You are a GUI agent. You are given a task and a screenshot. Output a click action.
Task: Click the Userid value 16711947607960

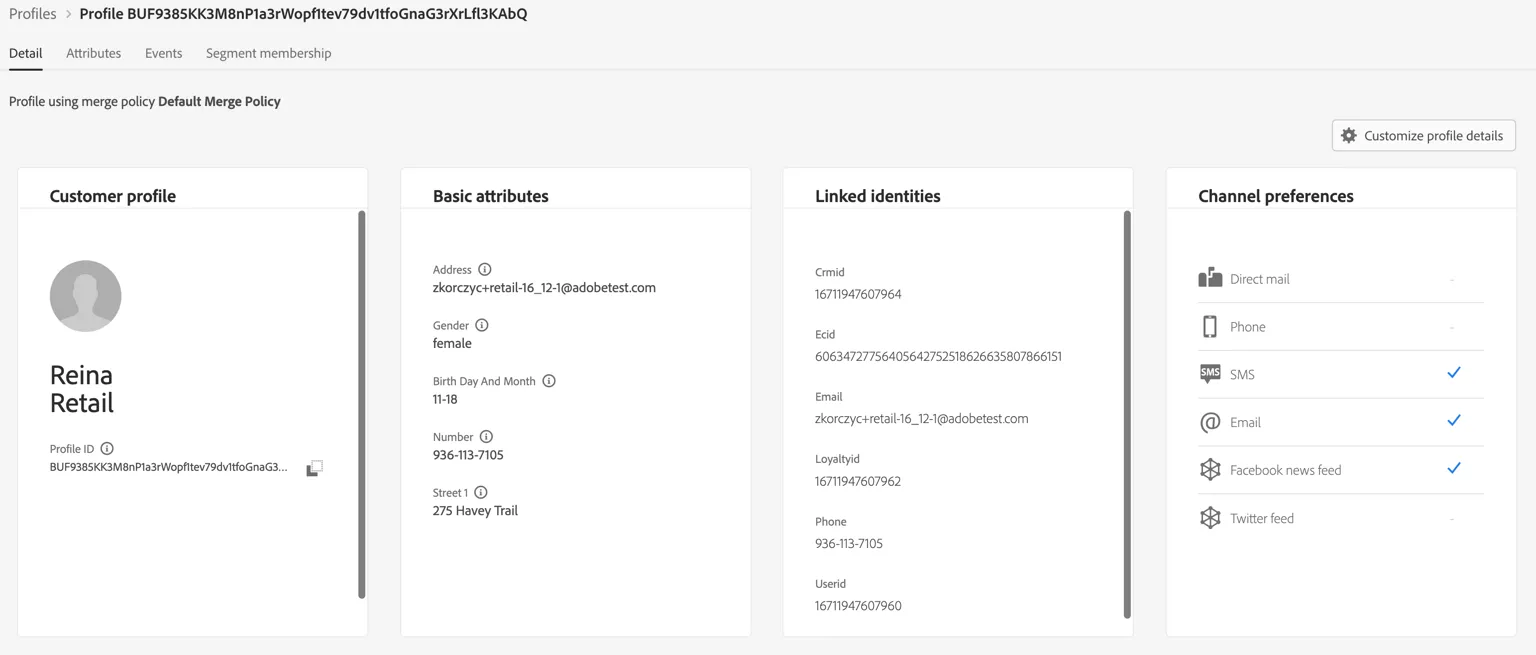[x=858, y=606]
